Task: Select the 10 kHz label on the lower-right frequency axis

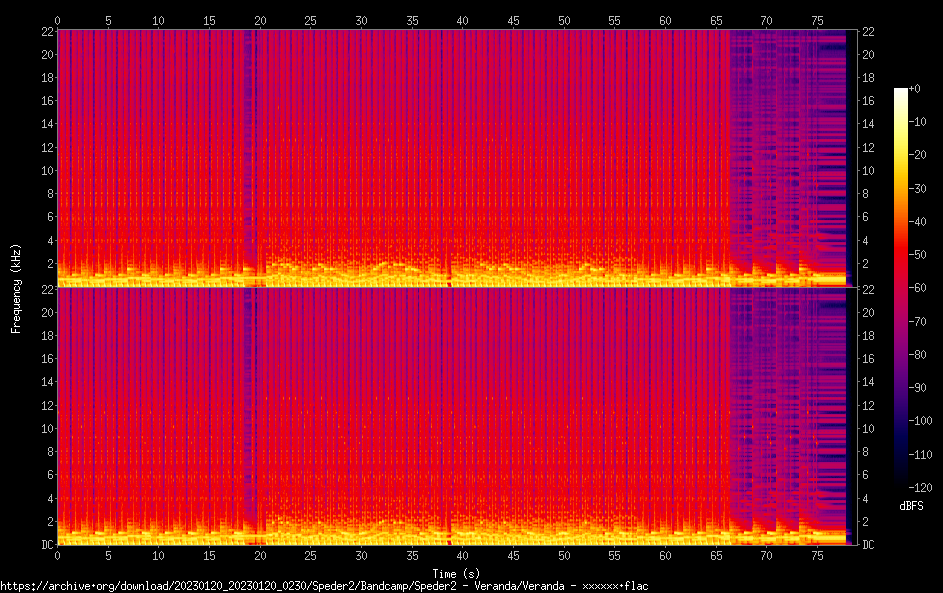Action: (869, 429)
